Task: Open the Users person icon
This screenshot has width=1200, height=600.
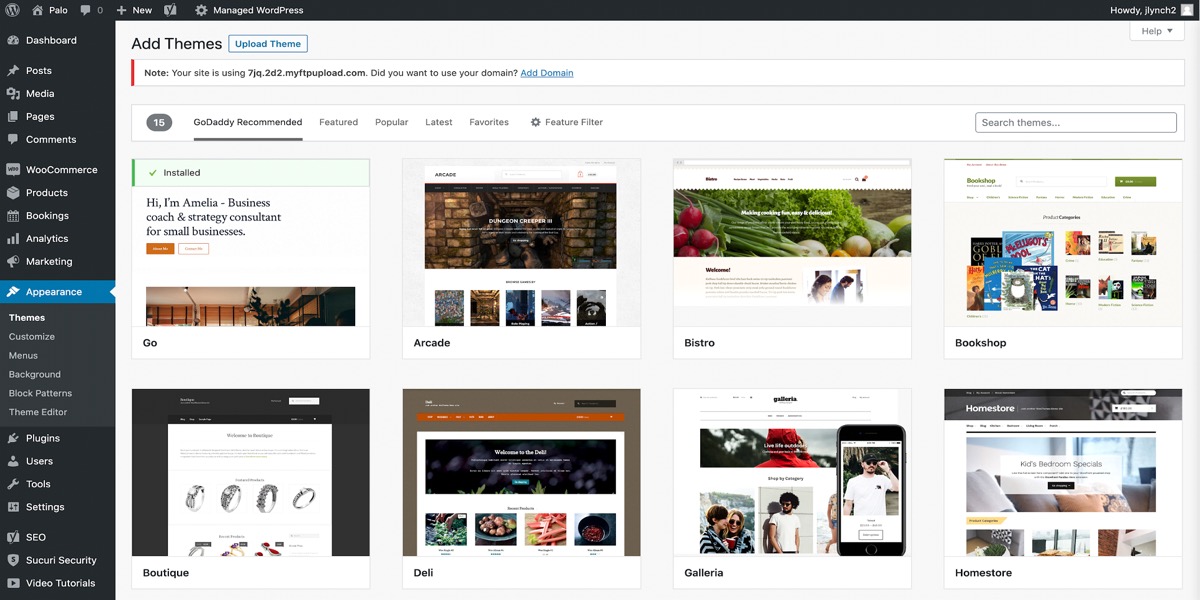Action: pos(13,461)
